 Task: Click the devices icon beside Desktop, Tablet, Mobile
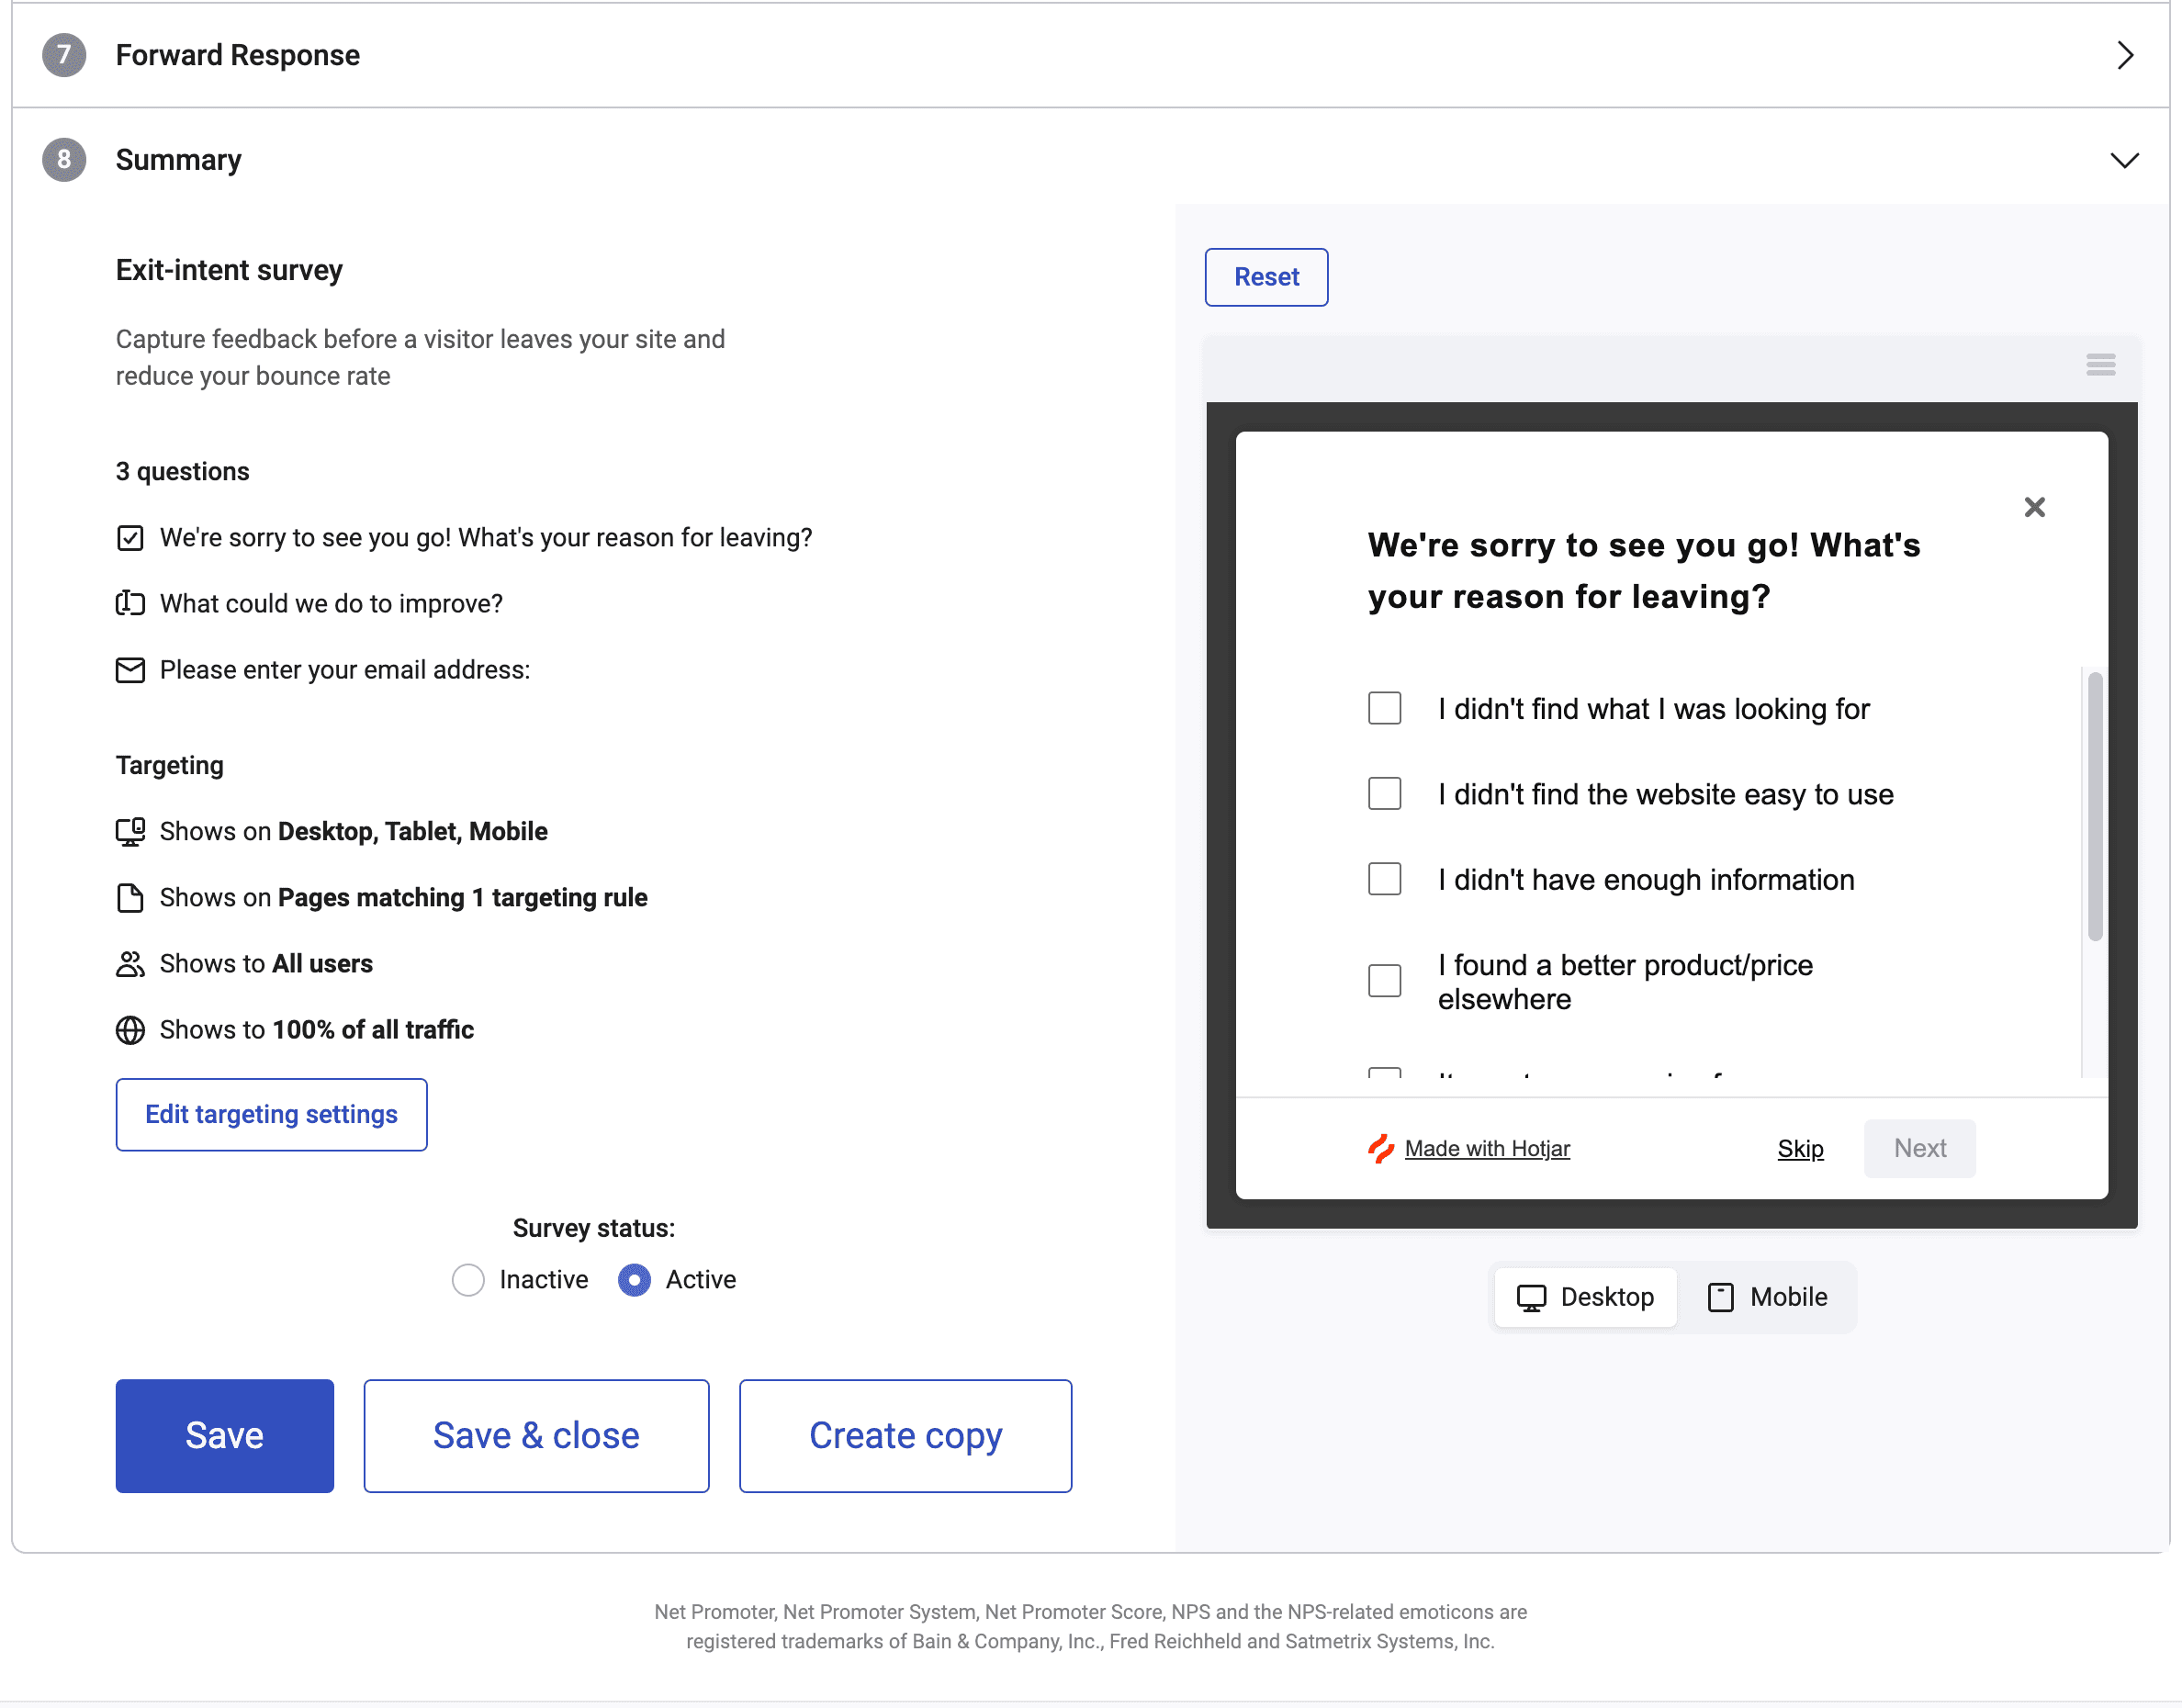tap(130, 831)
